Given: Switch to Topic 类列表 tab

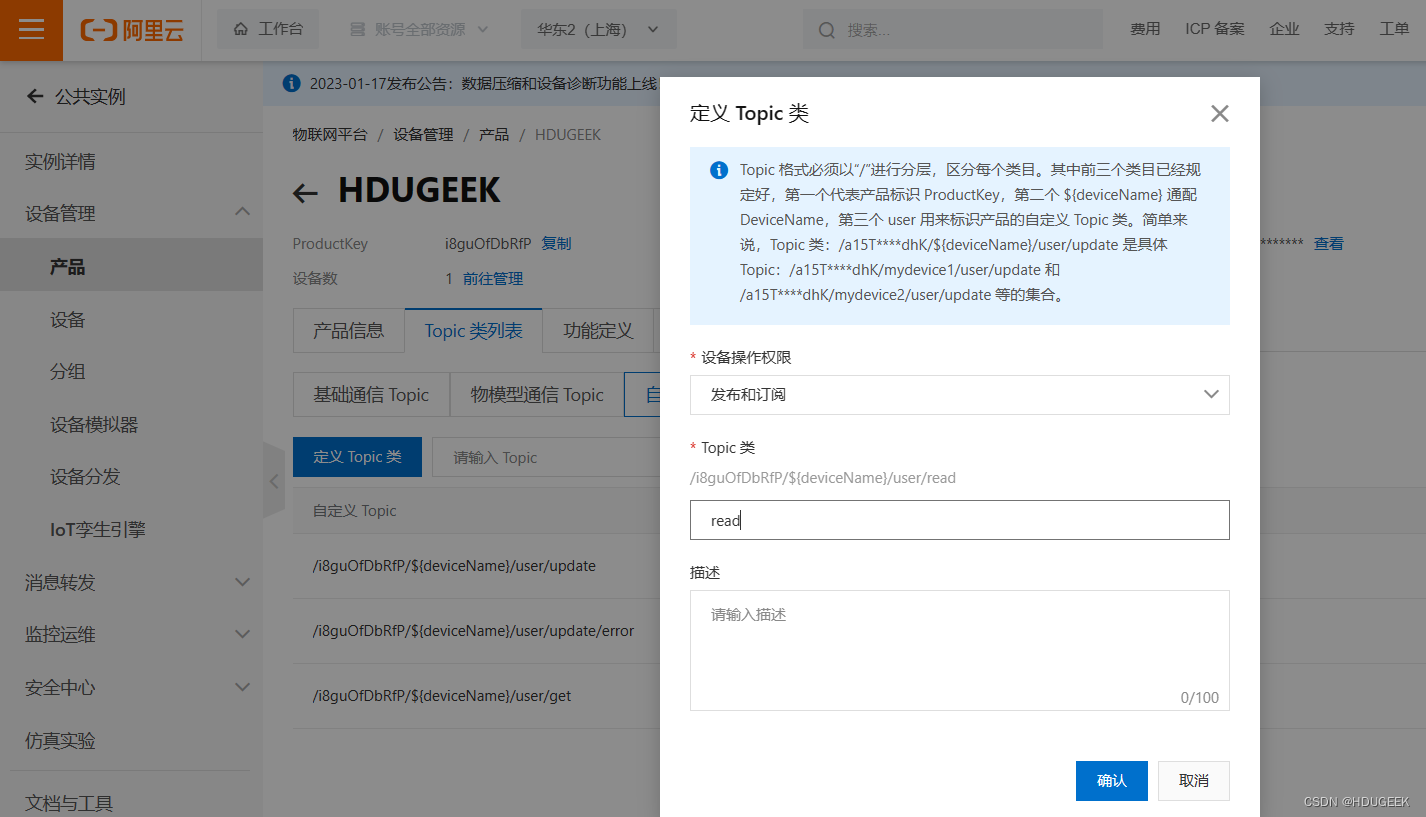Looking at the screenshot, I should [473, 330].
